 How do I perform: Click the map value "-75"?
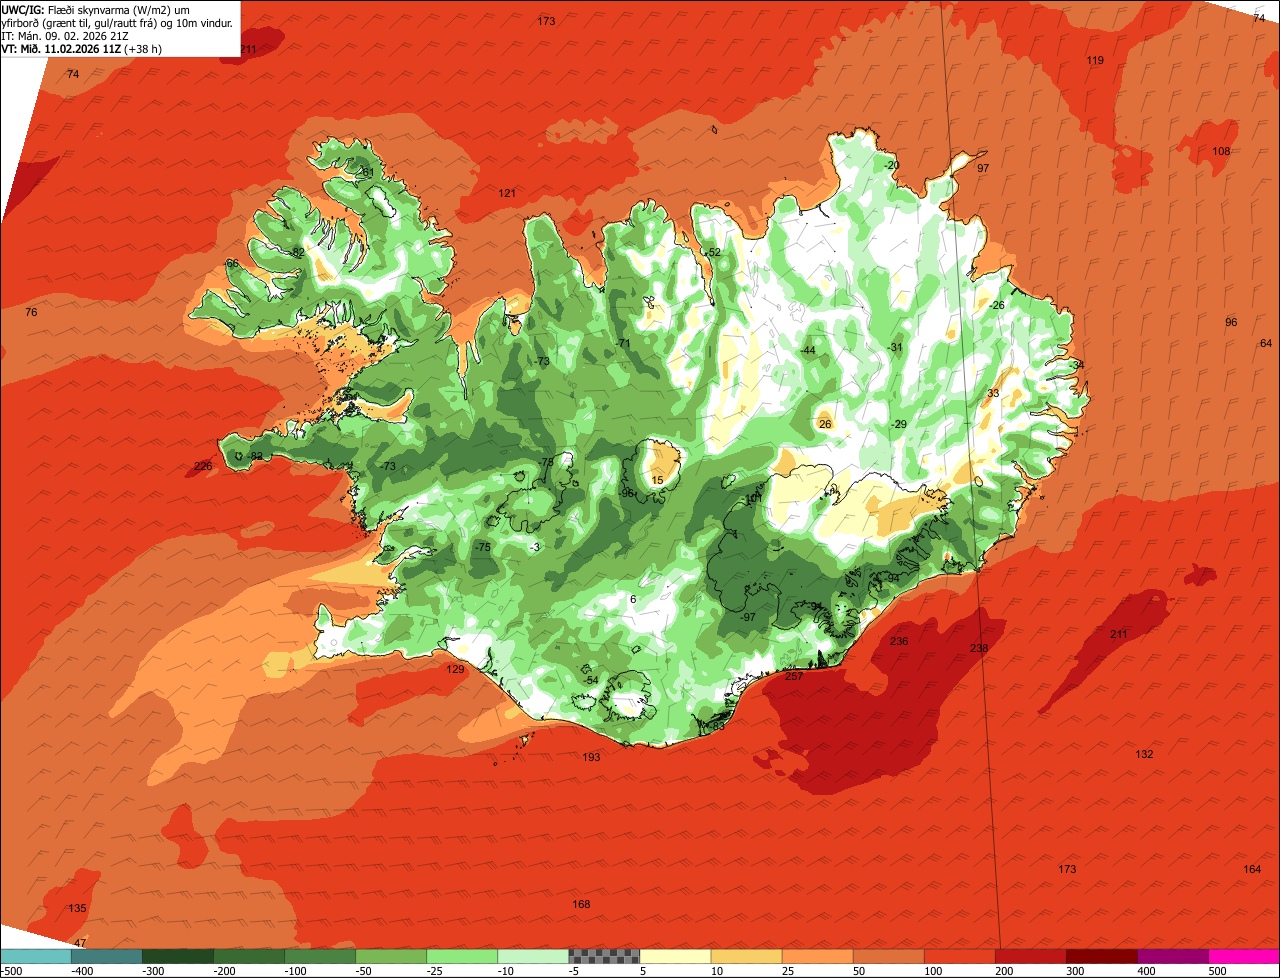click(x=482, y=548)
